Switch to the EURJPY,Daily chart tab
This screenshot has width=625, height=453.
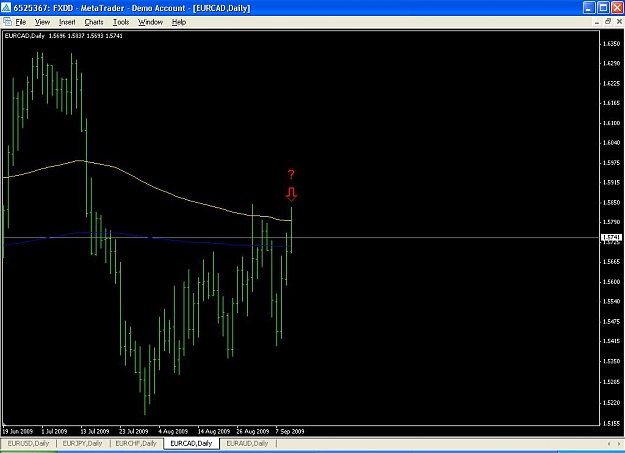pos(83,443)
